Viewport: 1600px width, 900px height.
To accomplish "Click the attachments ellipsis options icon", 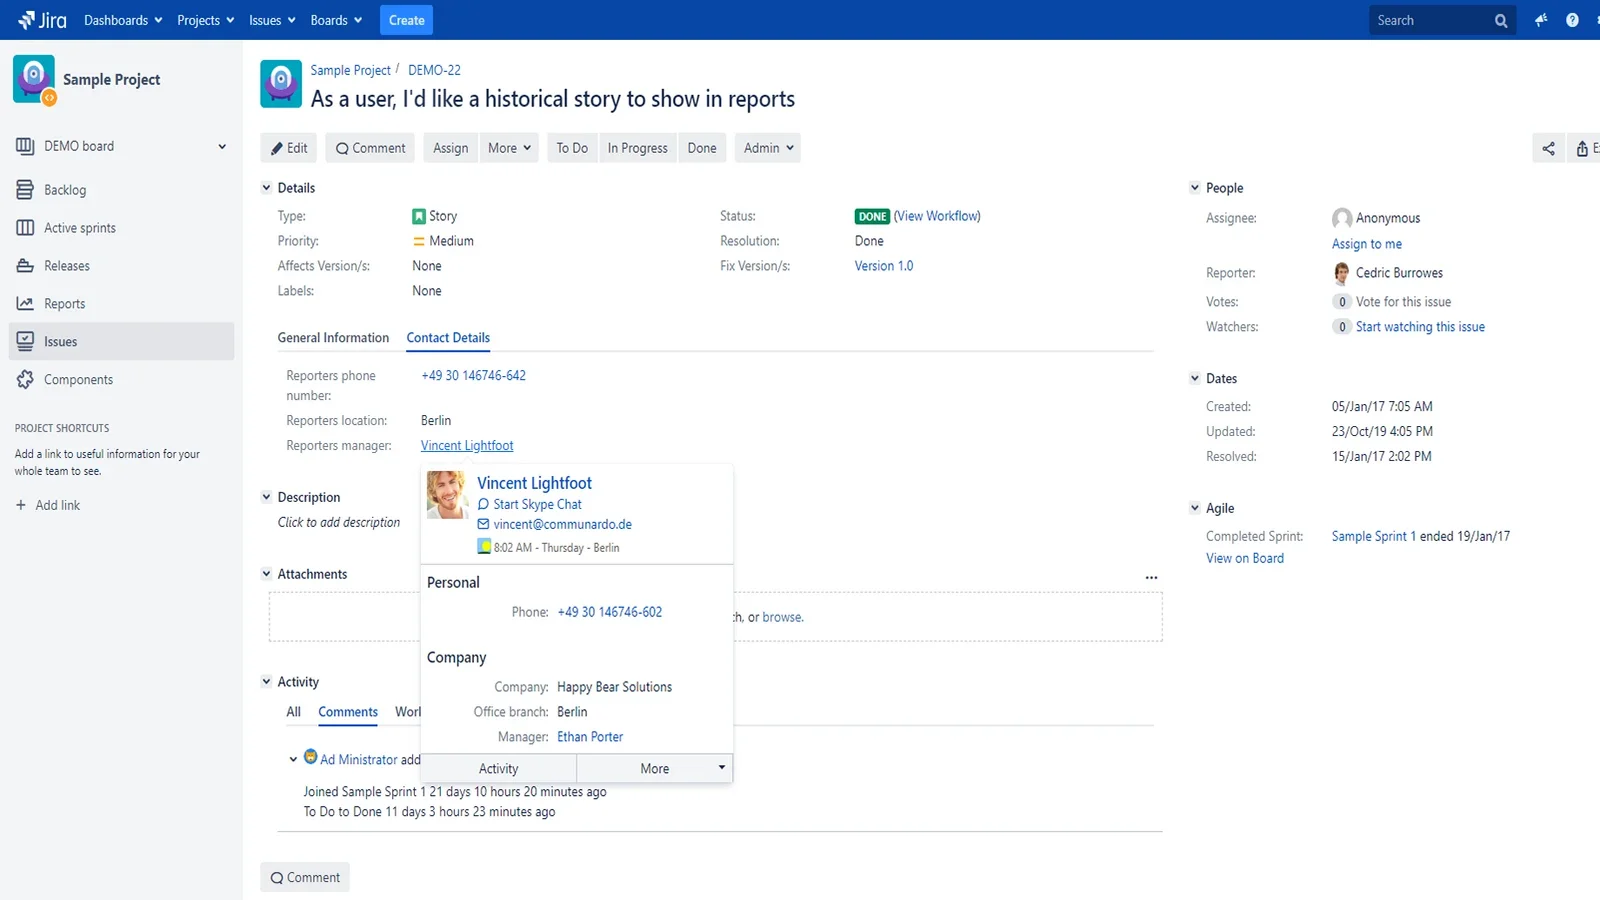I will [1151, 577].
